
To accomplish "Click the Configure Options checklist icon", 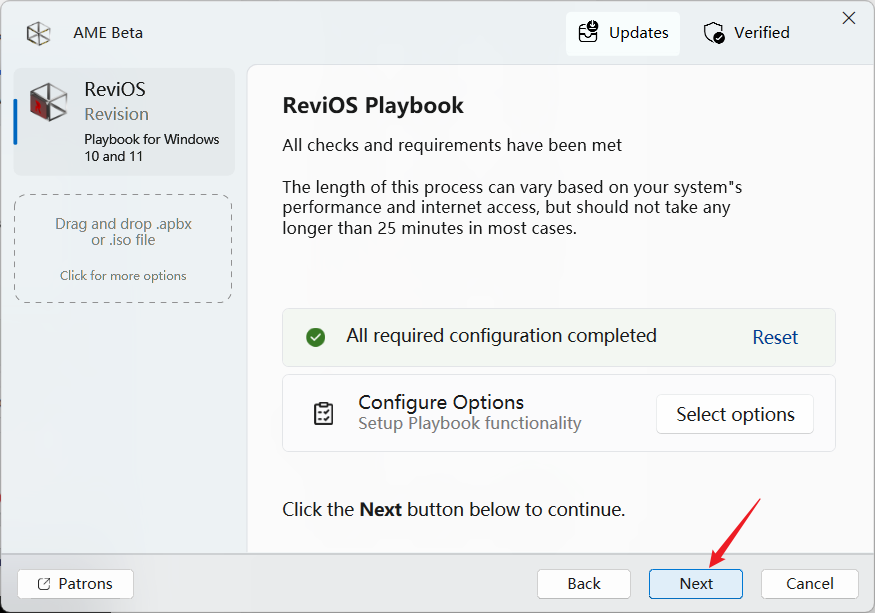I will coord(324,414).
